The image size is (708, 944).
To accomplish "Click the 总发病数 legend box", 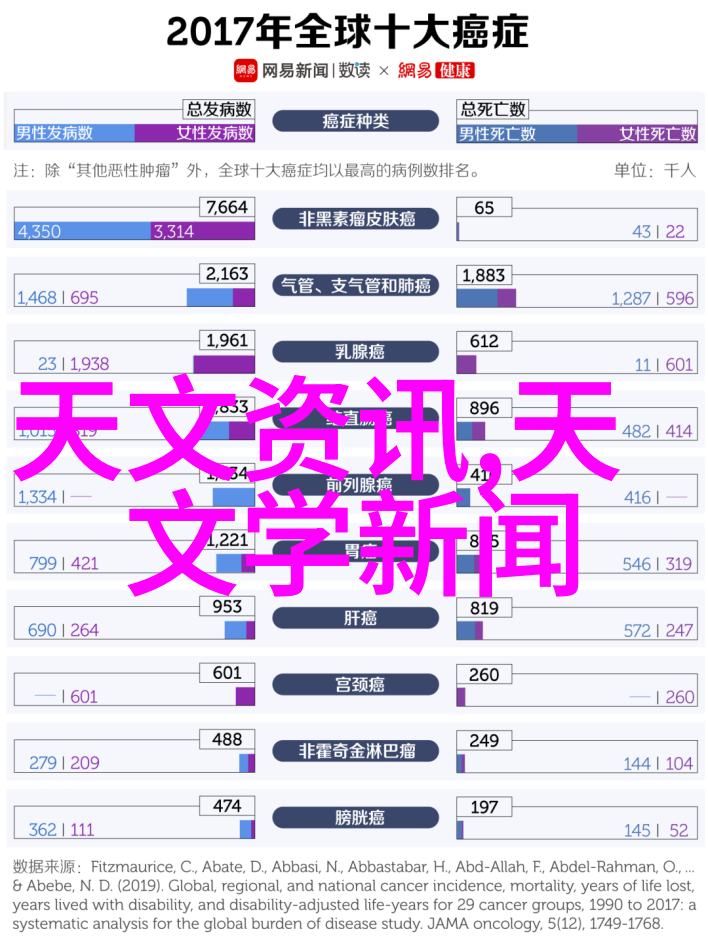I will 219,109.
